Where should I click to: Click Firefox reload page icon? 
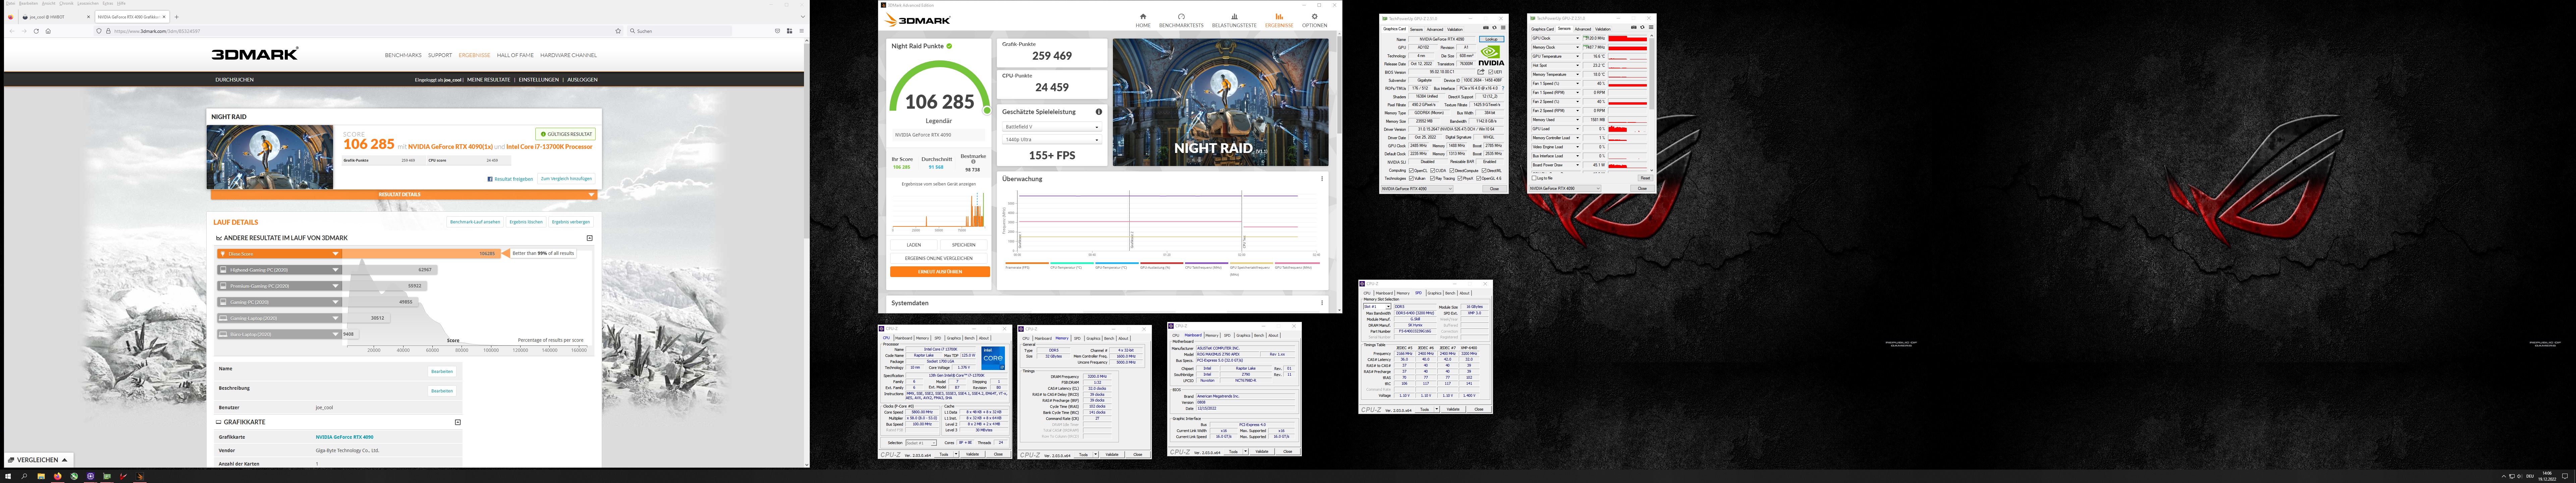[x=36, y=31]
